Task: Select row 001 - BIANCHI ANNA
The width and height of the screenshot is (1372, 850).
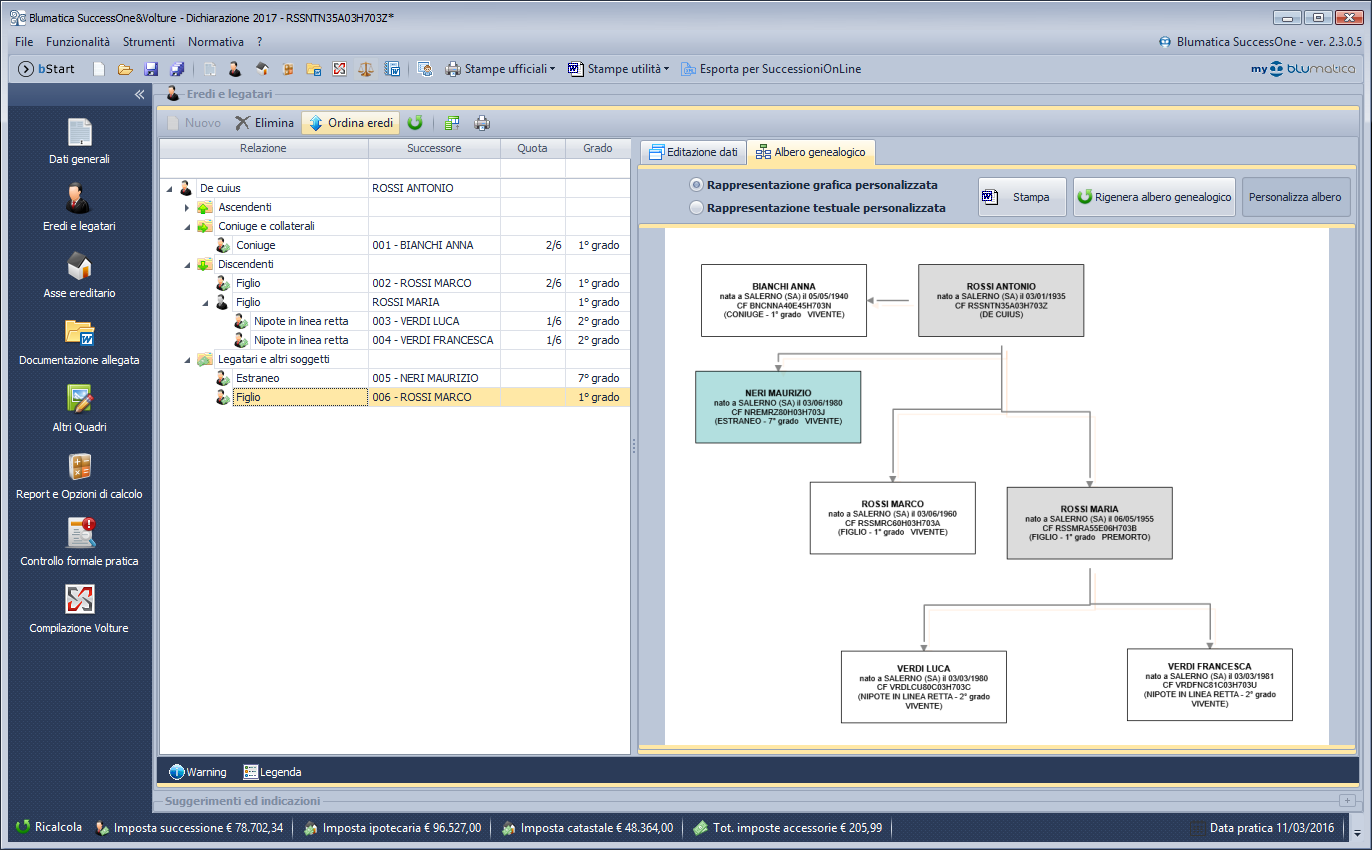Action: (395, 245)
